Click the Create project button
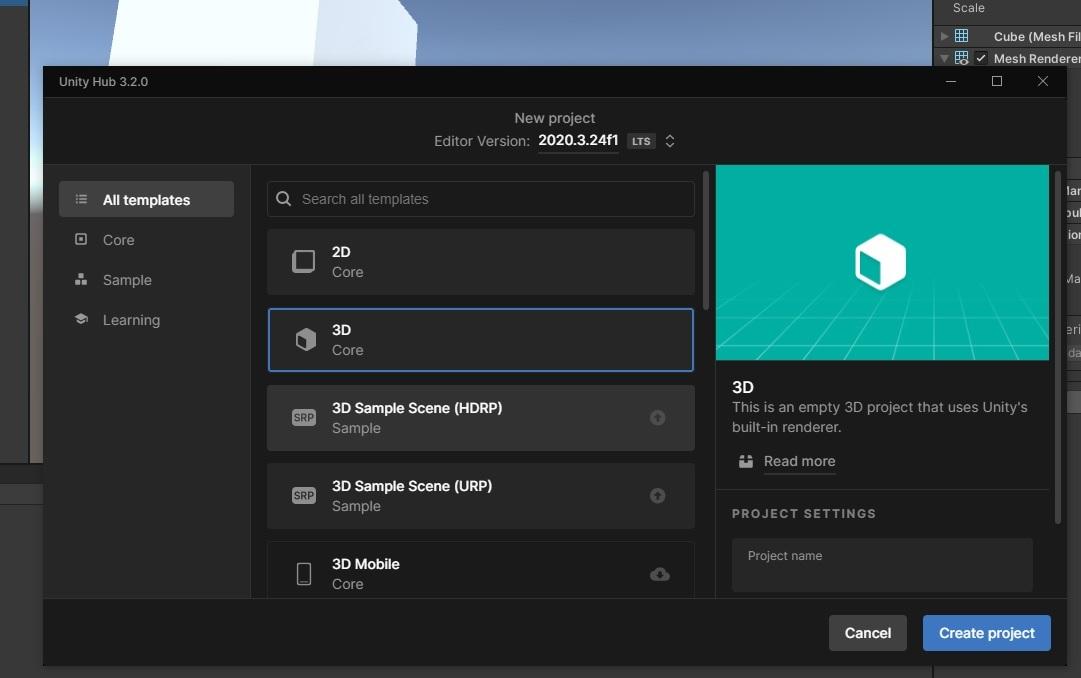This screenshot has width=1081, height=678. [x=987, y=632]
